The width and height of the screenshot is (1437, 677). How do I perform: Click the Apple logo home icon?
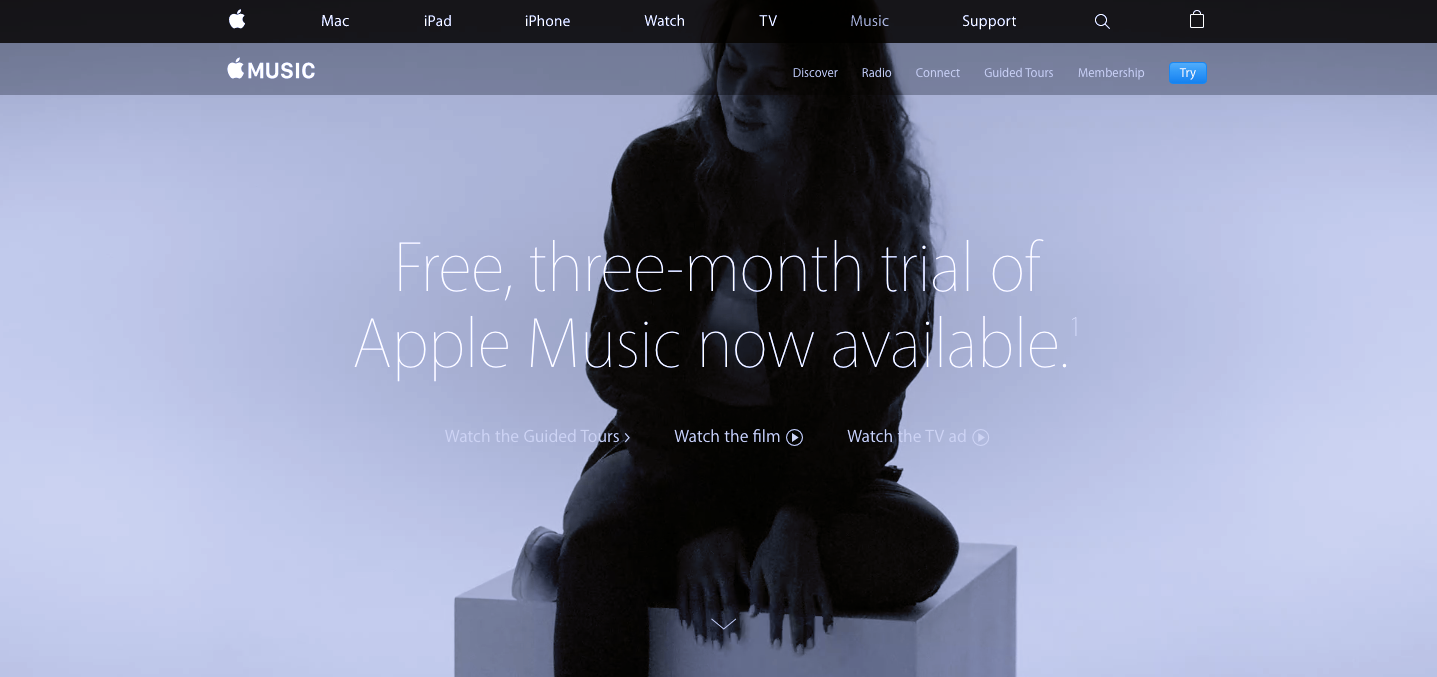237,19
